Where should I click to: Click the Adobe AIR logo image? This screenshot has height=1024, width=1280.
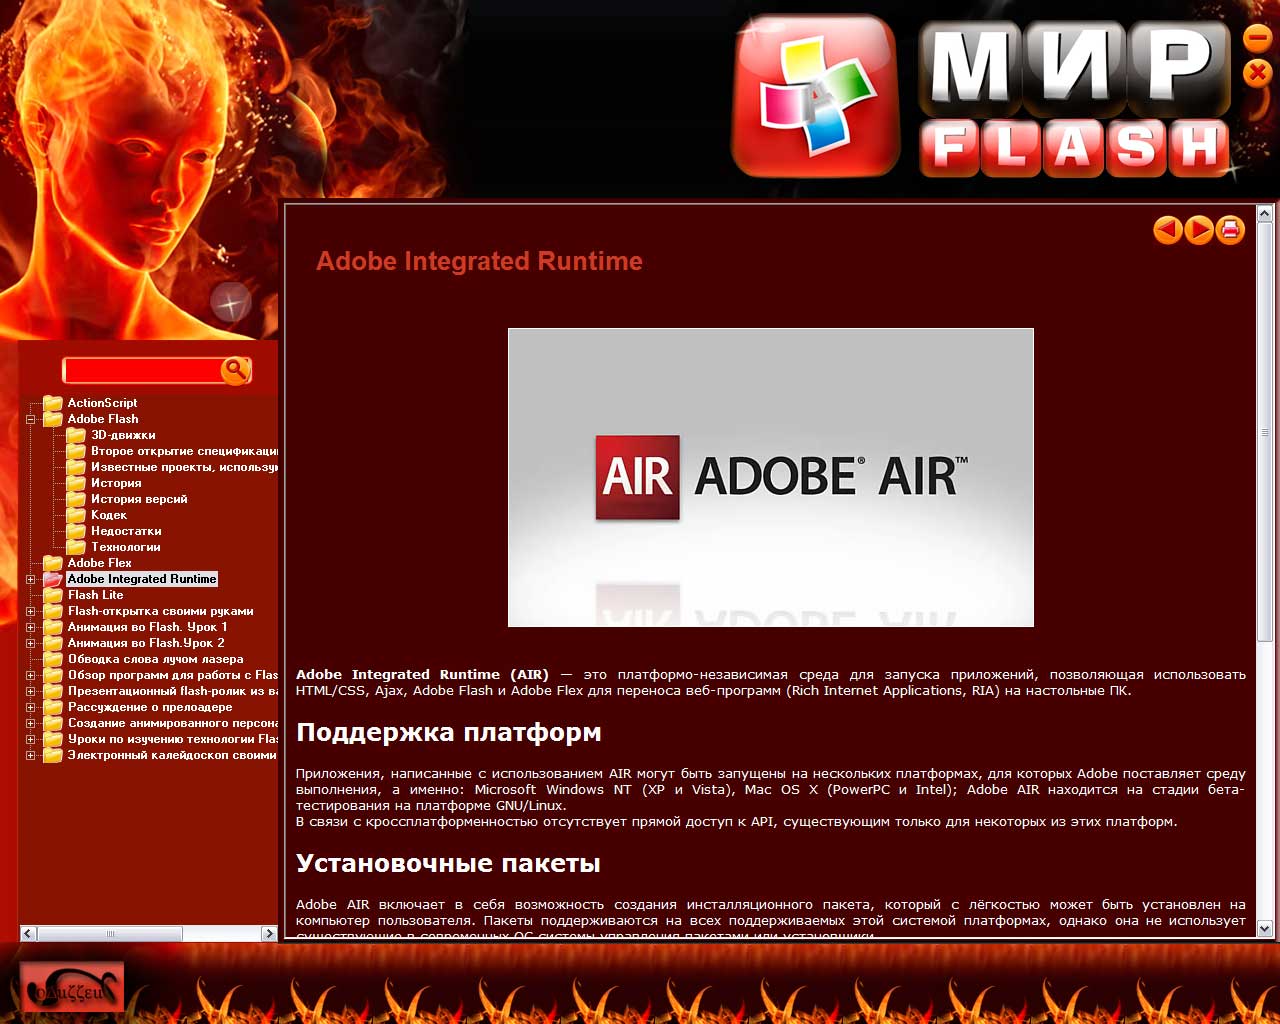[771, 478]
